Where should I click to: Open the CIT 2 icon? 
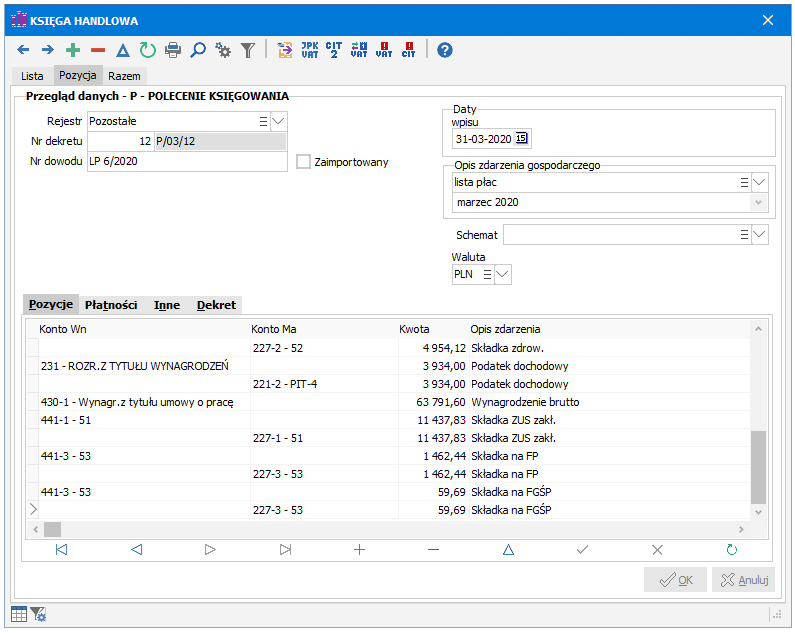point(334,50)
